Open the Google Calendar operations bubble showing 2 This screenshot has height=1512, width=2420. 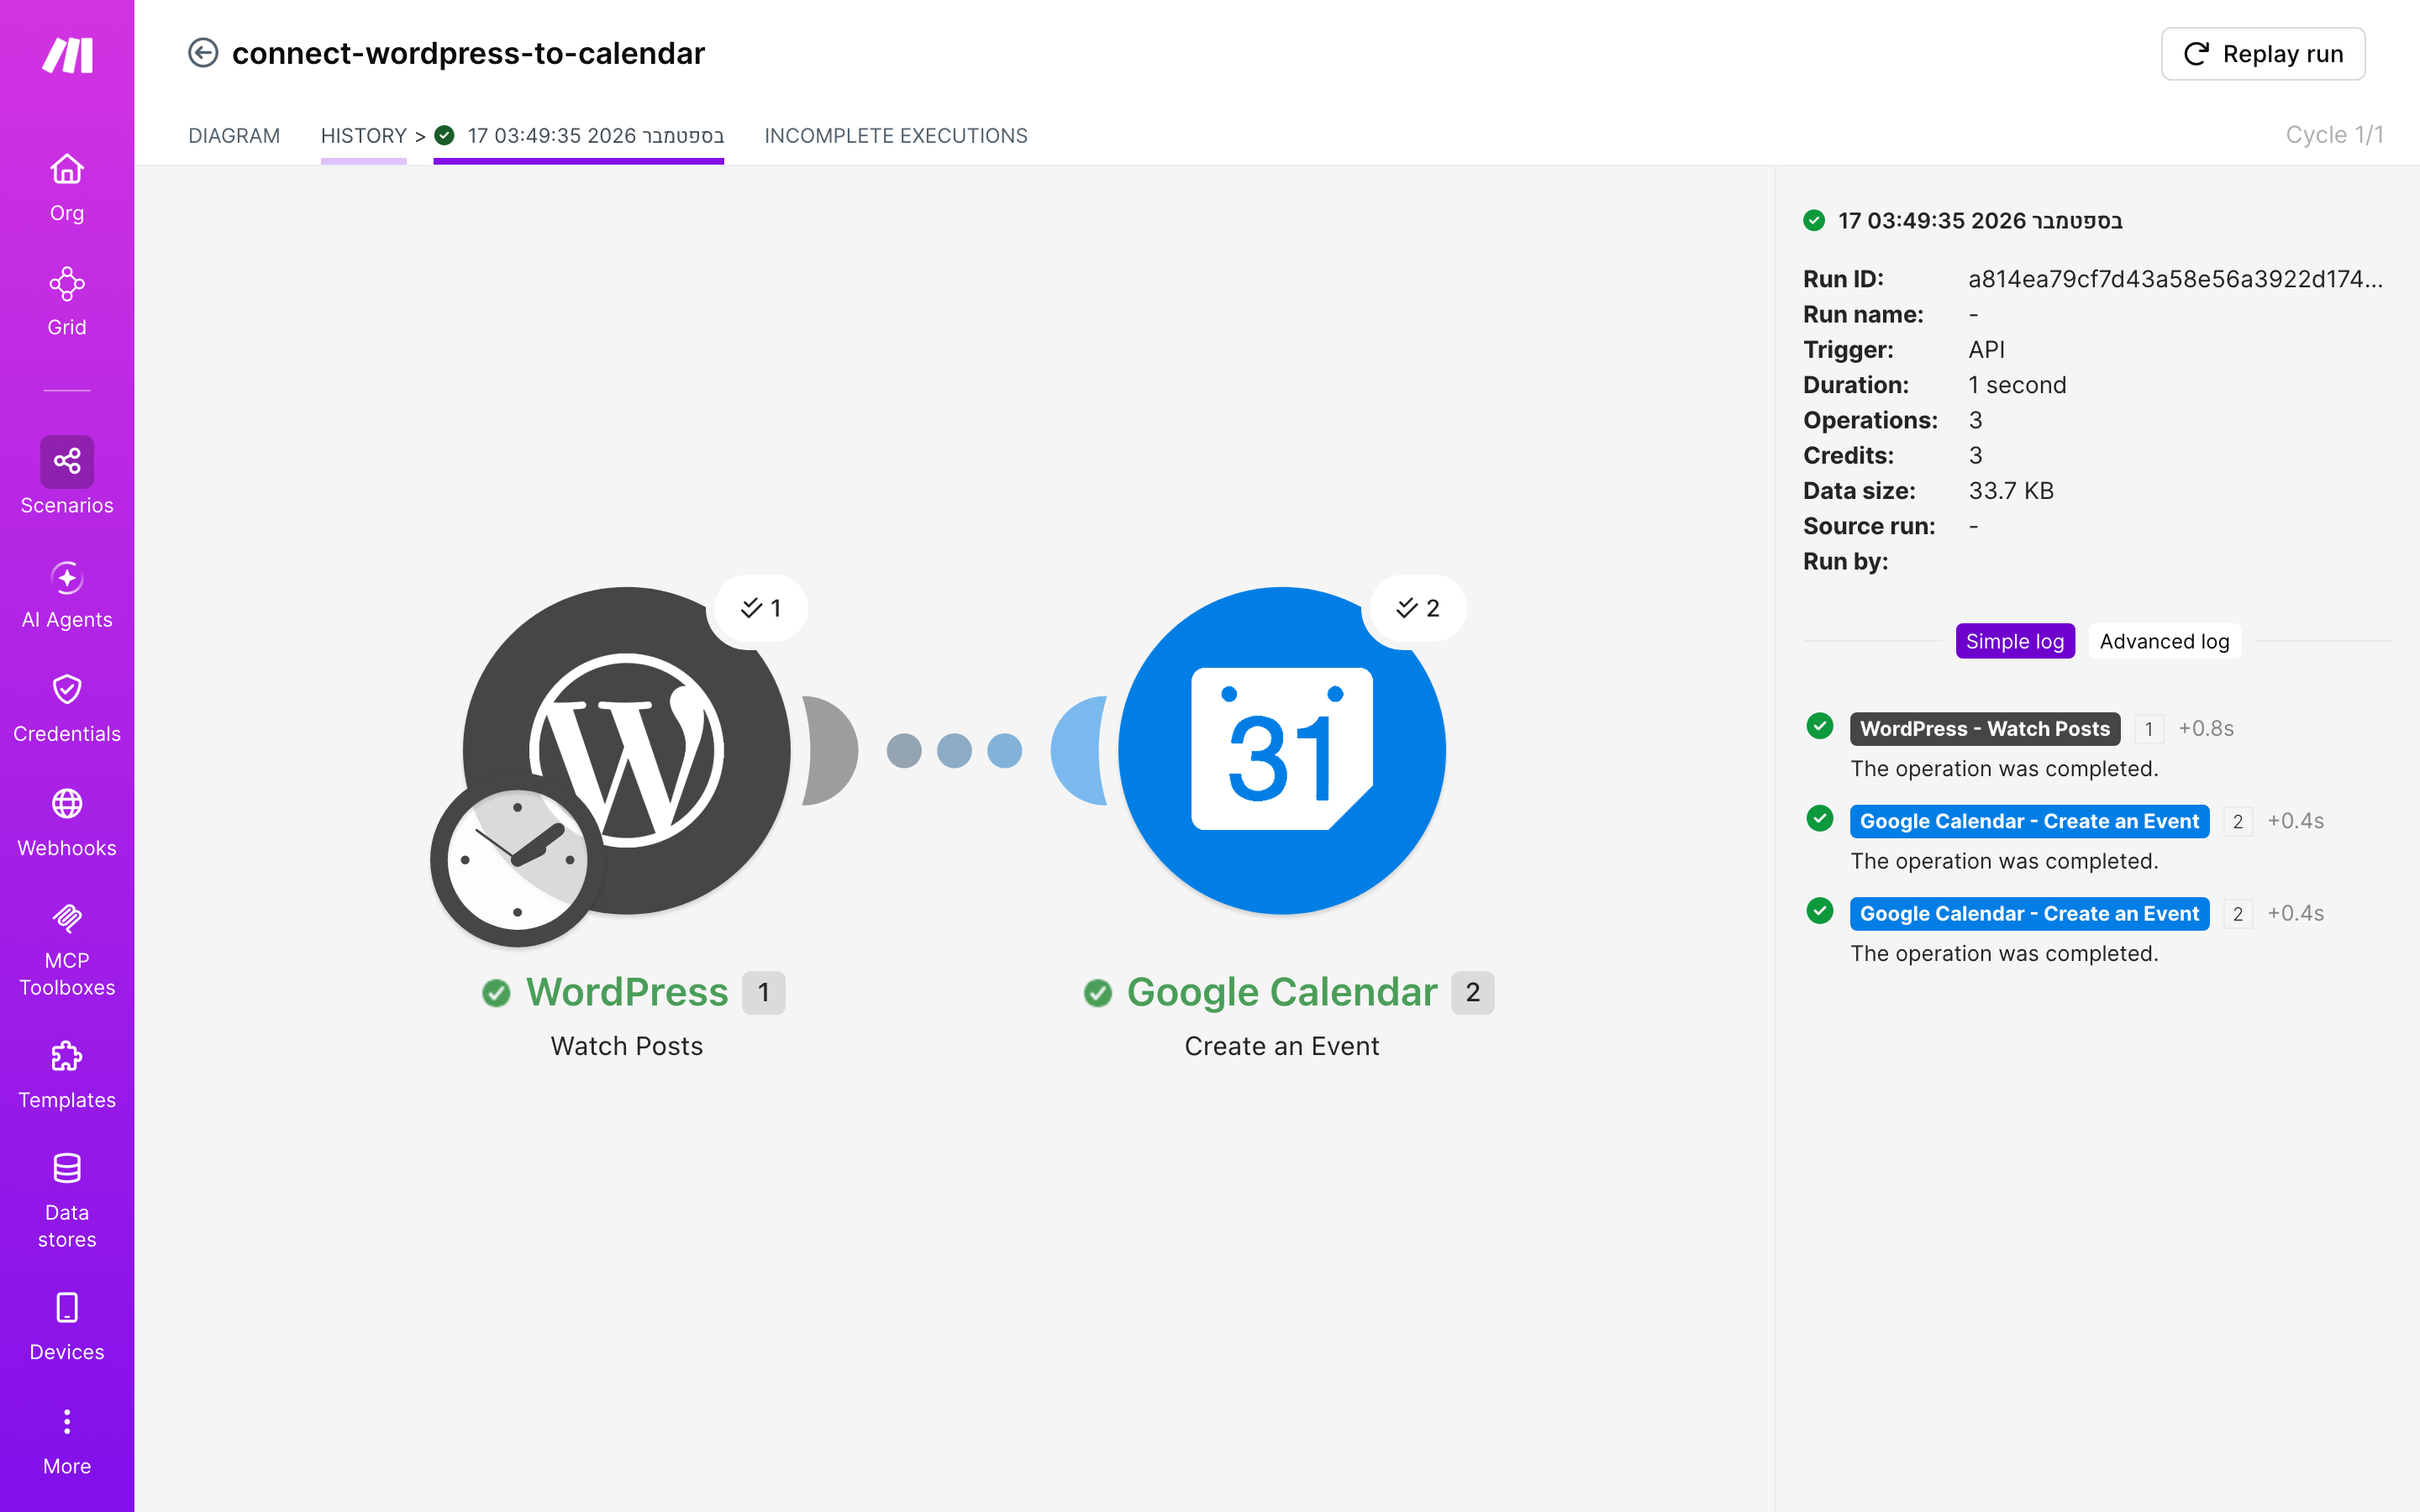click(1417, 608)
